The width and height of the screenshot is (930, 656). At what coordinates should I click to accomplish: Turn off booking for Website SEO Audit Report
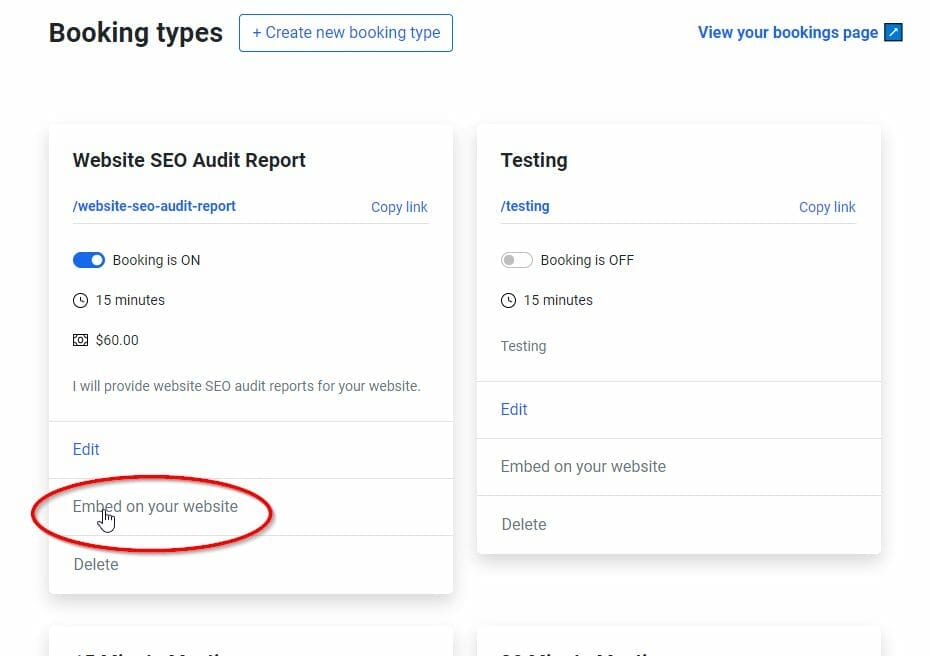(x=89, y=260)
